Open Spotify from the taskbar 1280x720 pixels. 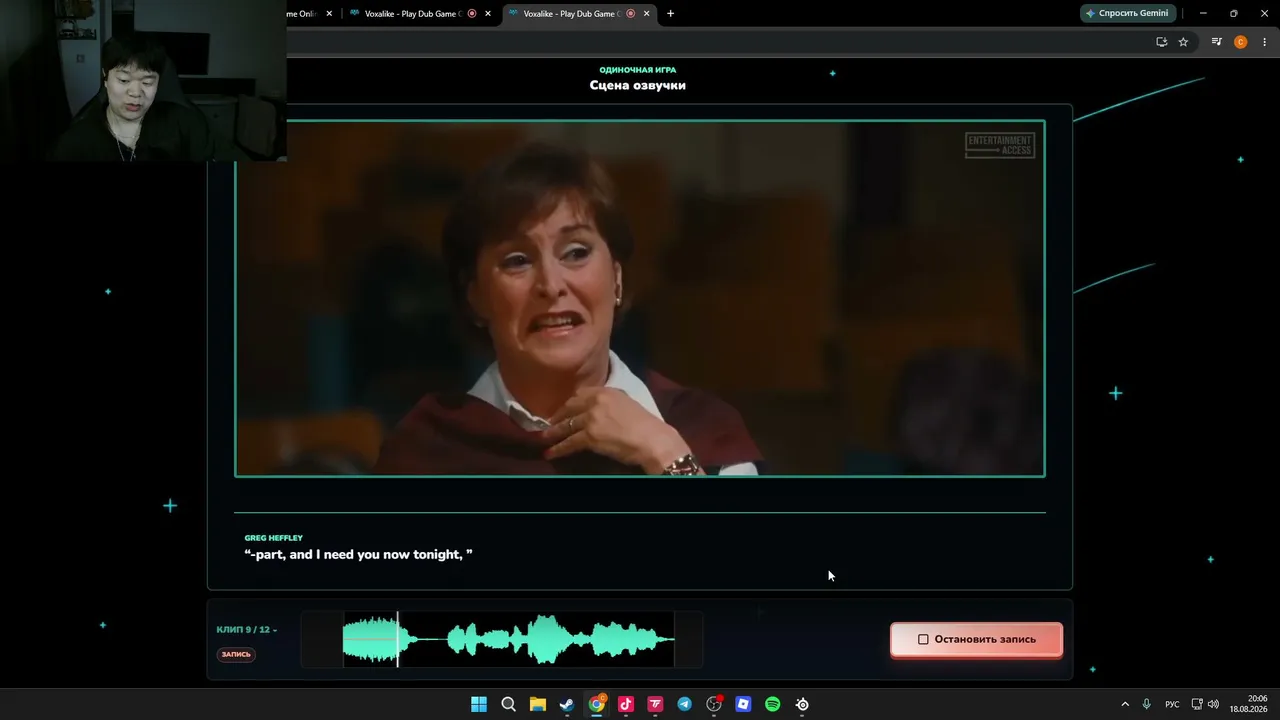click(773, 704)
